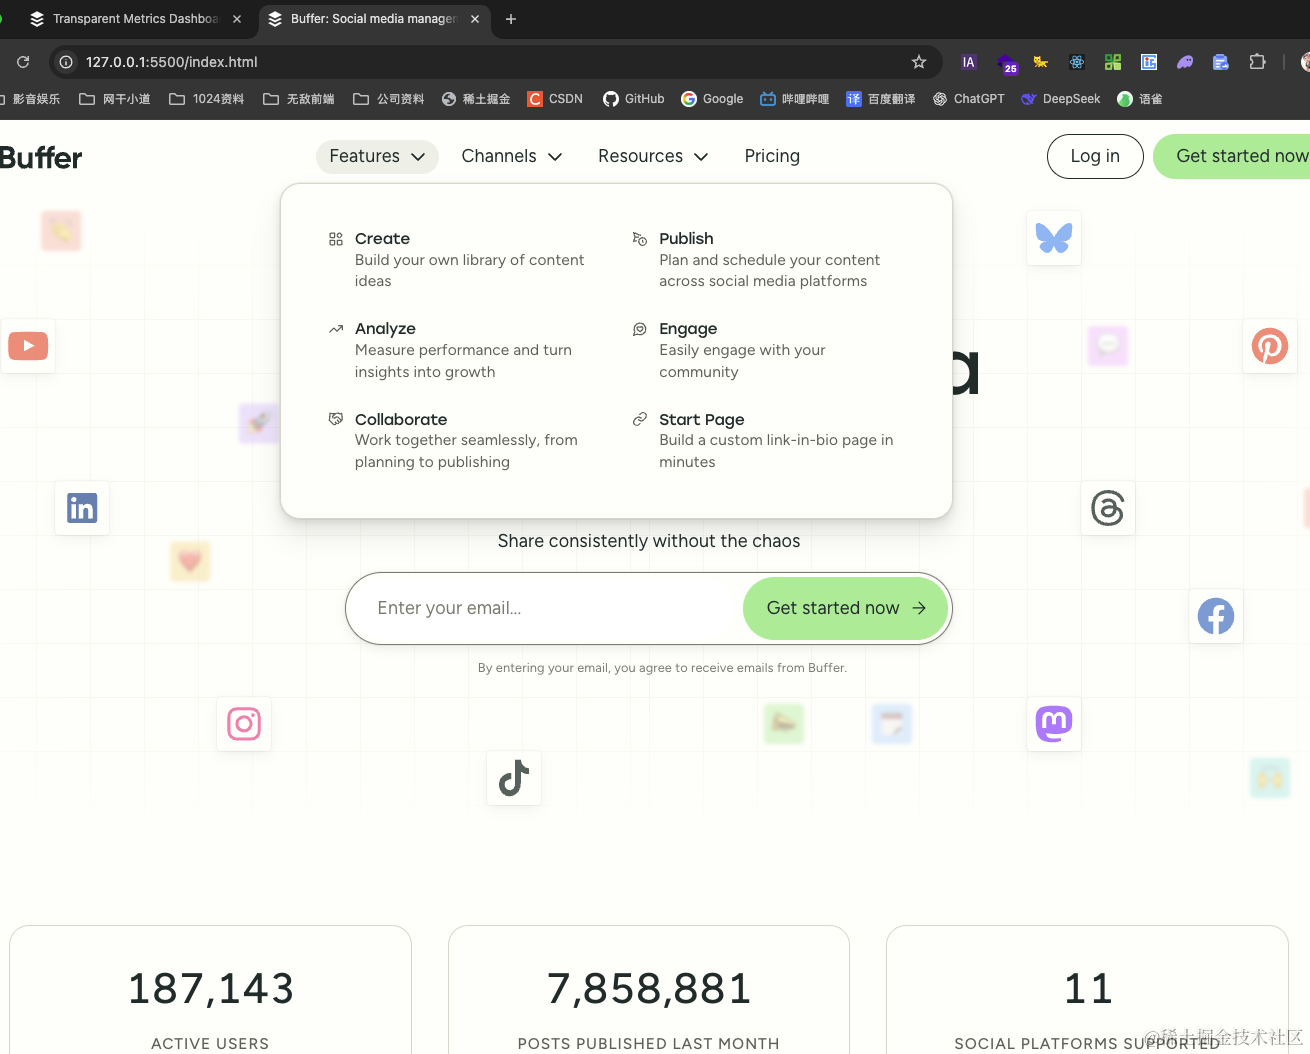Bookmark this page with star icon
Viewport: 1310px width, 1054px height.
coord(919,62)
